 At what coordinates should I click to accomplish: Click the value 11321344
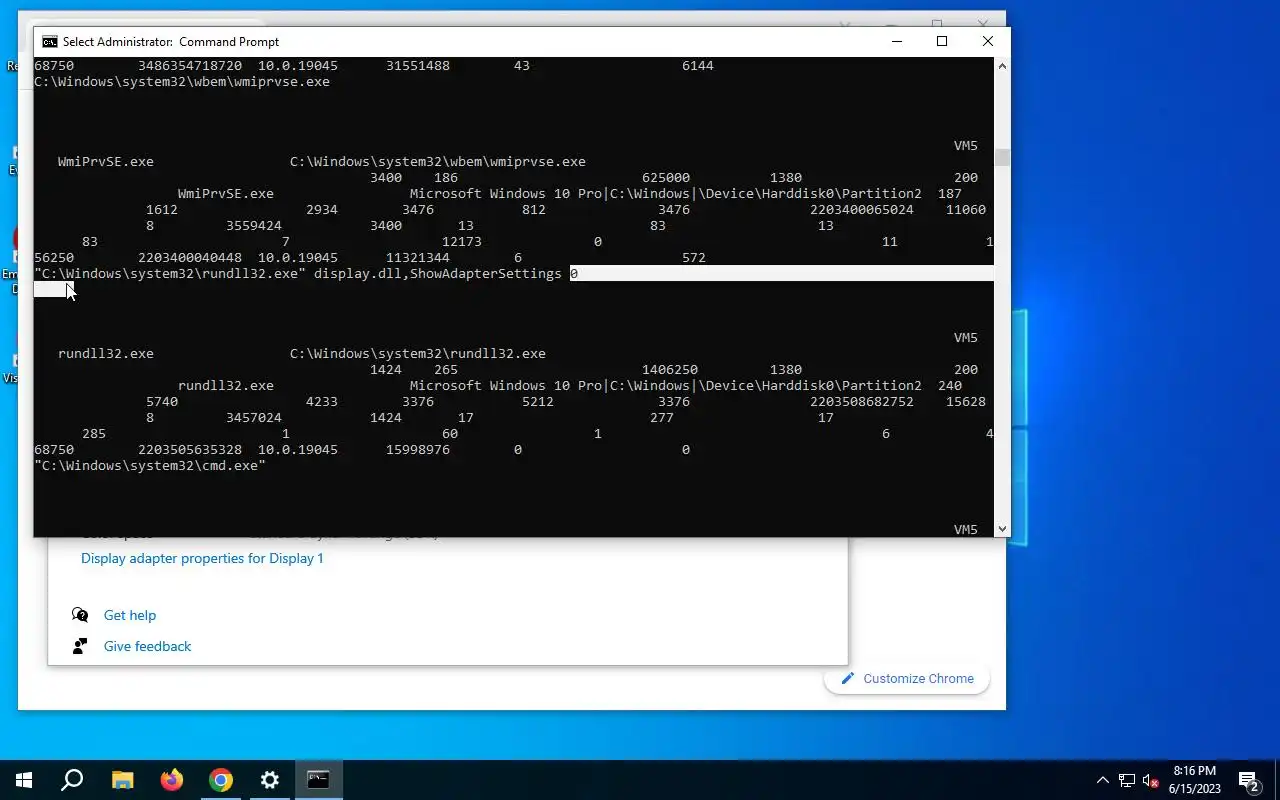pyautogui.click(x=418, y=257)
